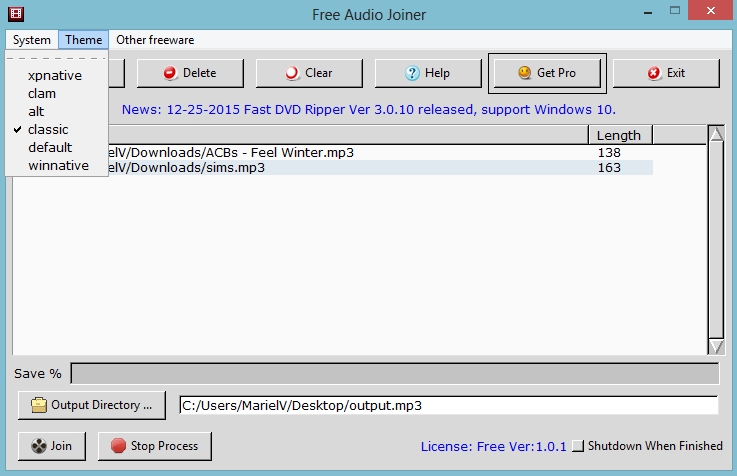This screenshot has height=476, width=737.
Task: Click the Length column header
Action: (620, 135)
